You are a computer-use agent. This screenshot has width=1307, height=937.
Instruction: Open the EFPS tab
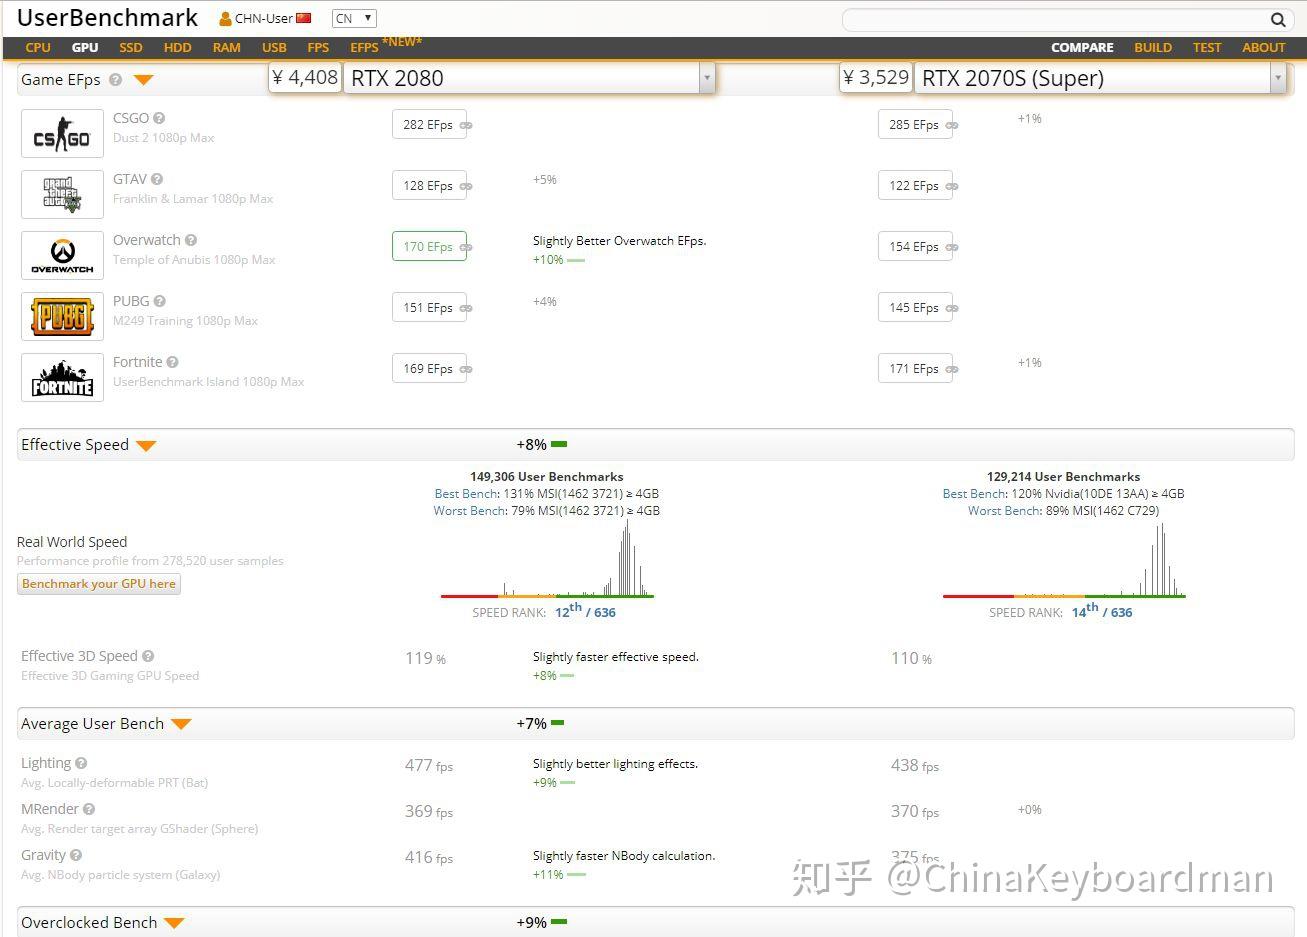point(364,47)
